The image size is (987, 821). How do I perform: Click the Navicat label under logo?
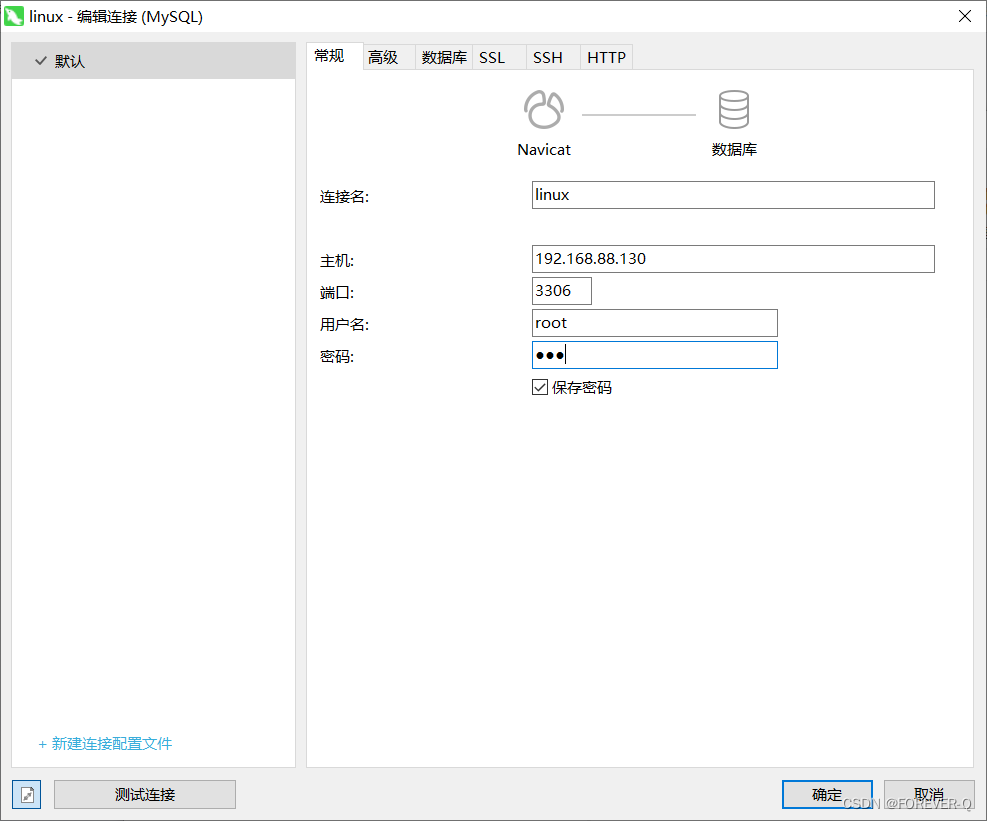tap(544, 150)
